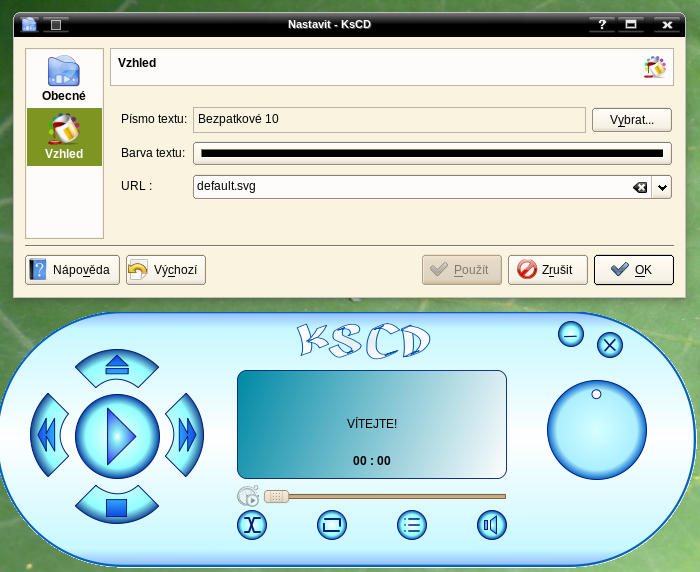Viewport: 700px width, 572px height.
Task: Clear the URL field with erase icon
Action: tap(640, 188)
